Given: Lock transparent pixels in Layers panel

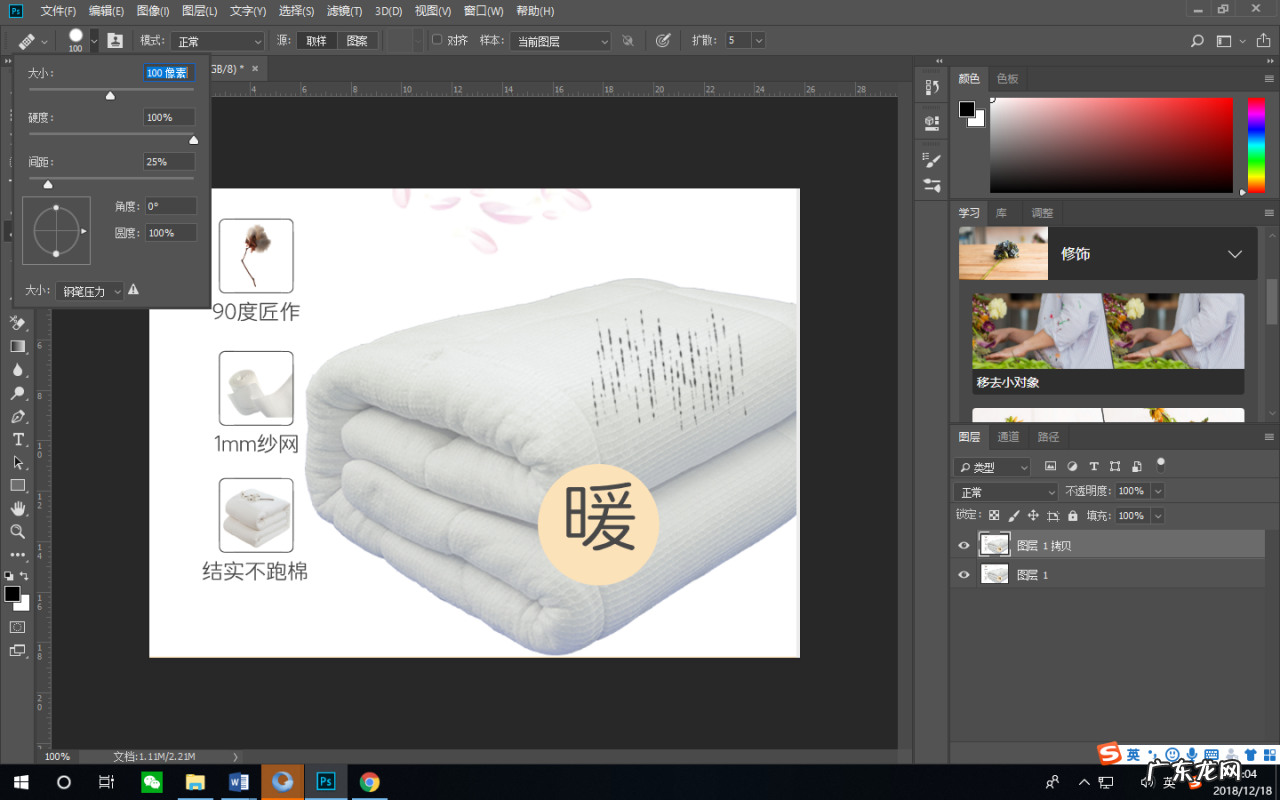Looking at the screenshot, I should pyautogui.click(x=994, y=515).
